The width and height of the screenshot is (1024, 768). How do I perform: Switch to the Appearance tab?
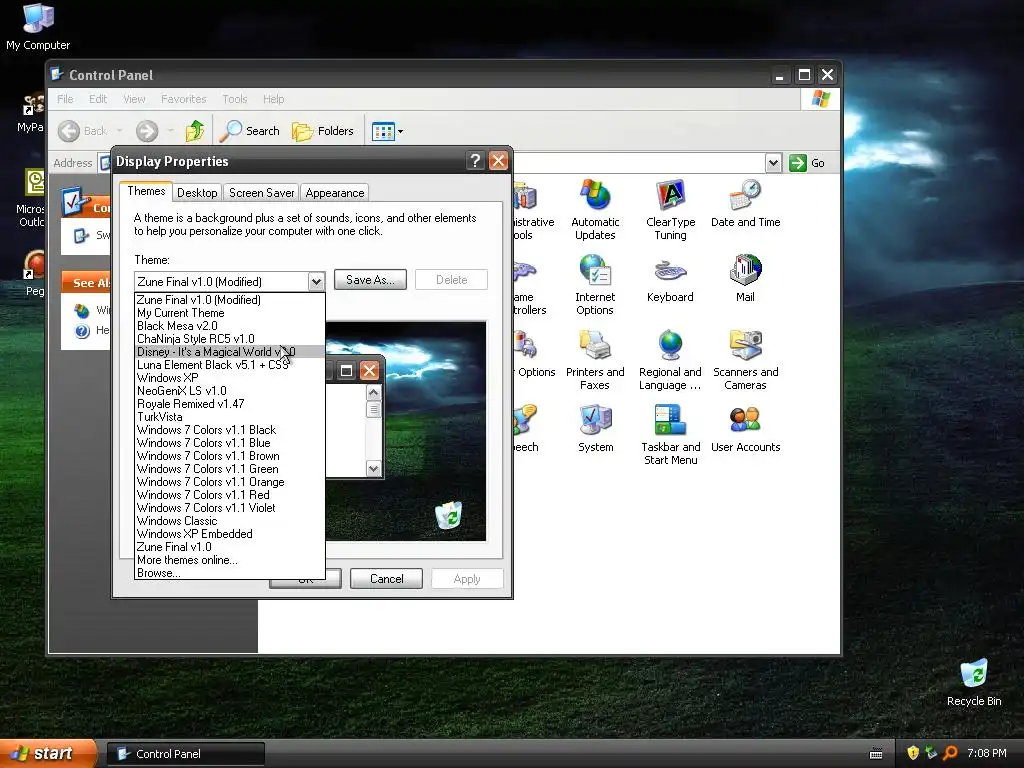pyautogui.click(x=334, y=193)
